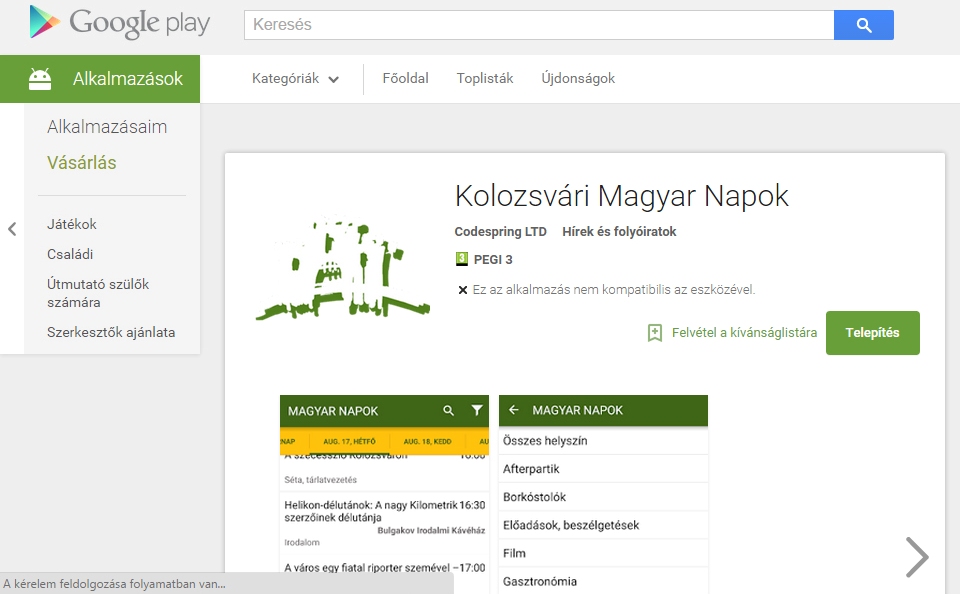The width and height of the screenshot is (960, 594).
Task: Click the Kolozsvári Magyar Napok app icon
Action: [343, 268]
